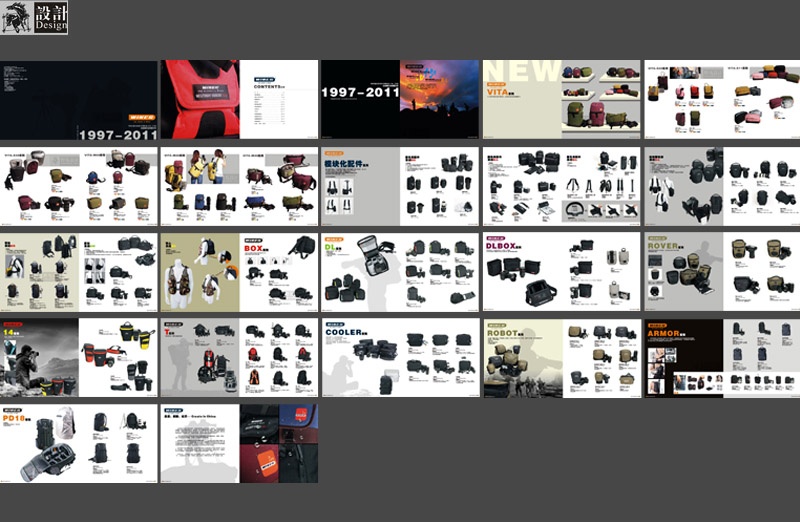Open the spread showing harness straps
This screenshot has height=522, width=800.
[562, 186]
